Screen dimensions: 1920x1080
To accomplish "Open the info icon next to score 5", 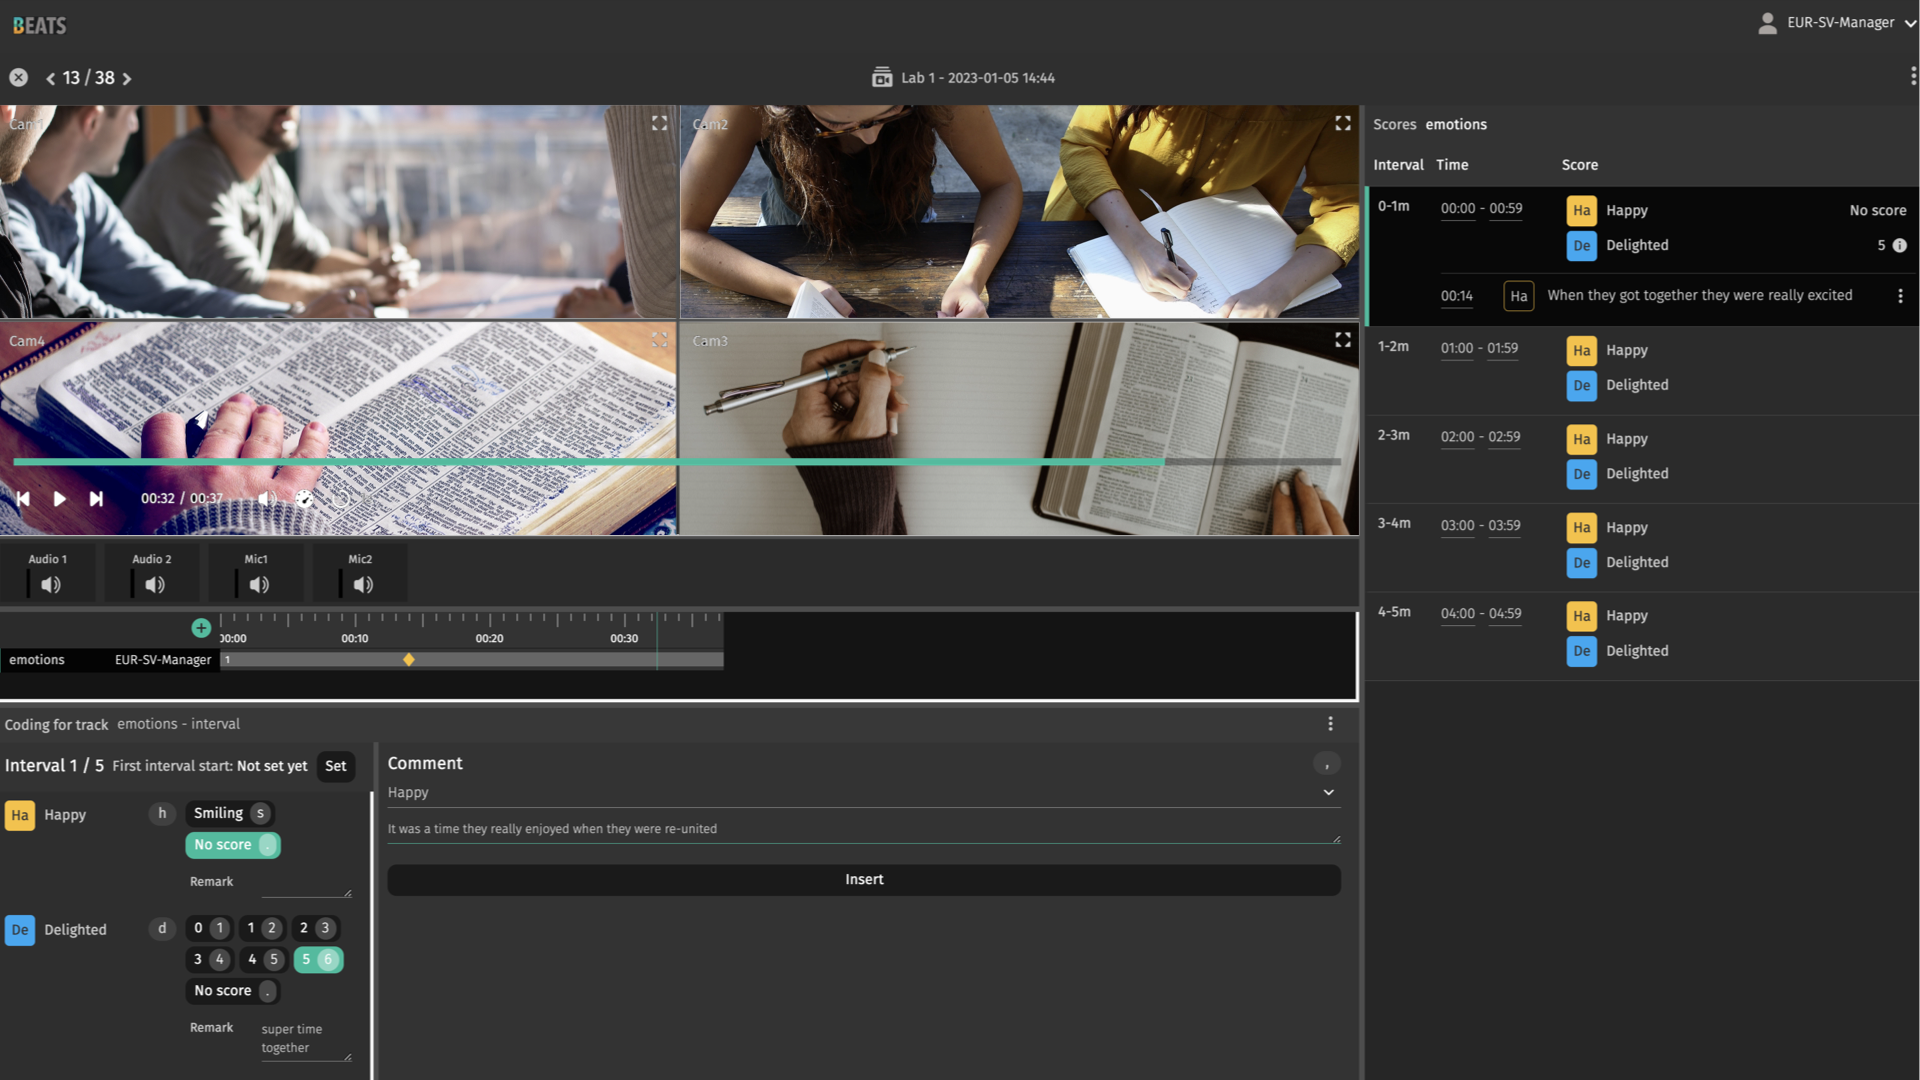I will pos(1899,245).
